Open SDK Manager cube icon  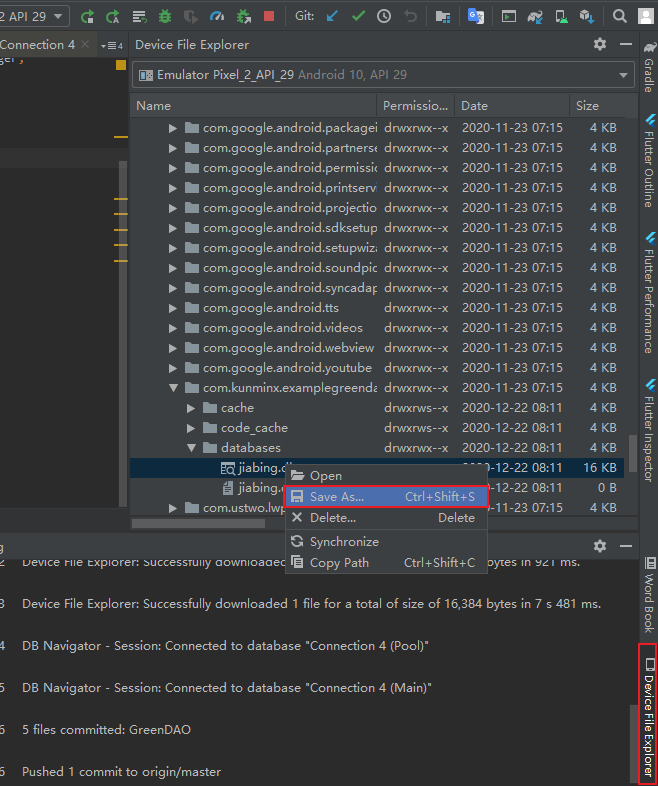point(587,17)
